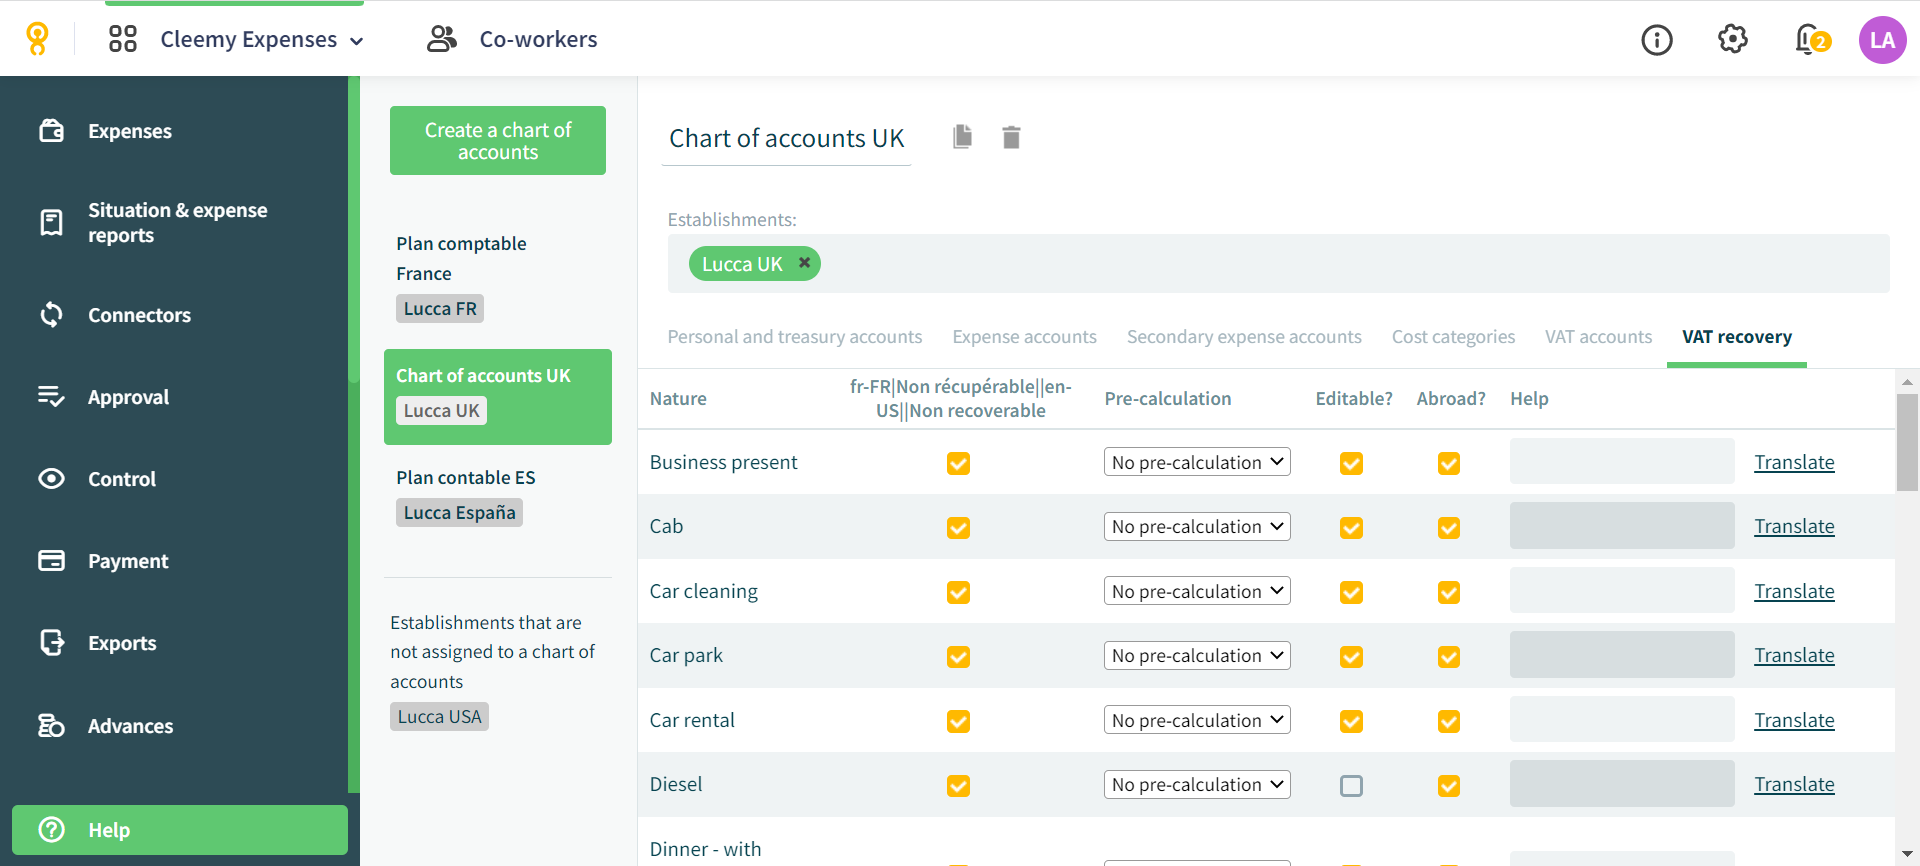Click the Situation & expense reports icon
The height and width of the screenshot is (866, 1920).
tap(52, 222)
